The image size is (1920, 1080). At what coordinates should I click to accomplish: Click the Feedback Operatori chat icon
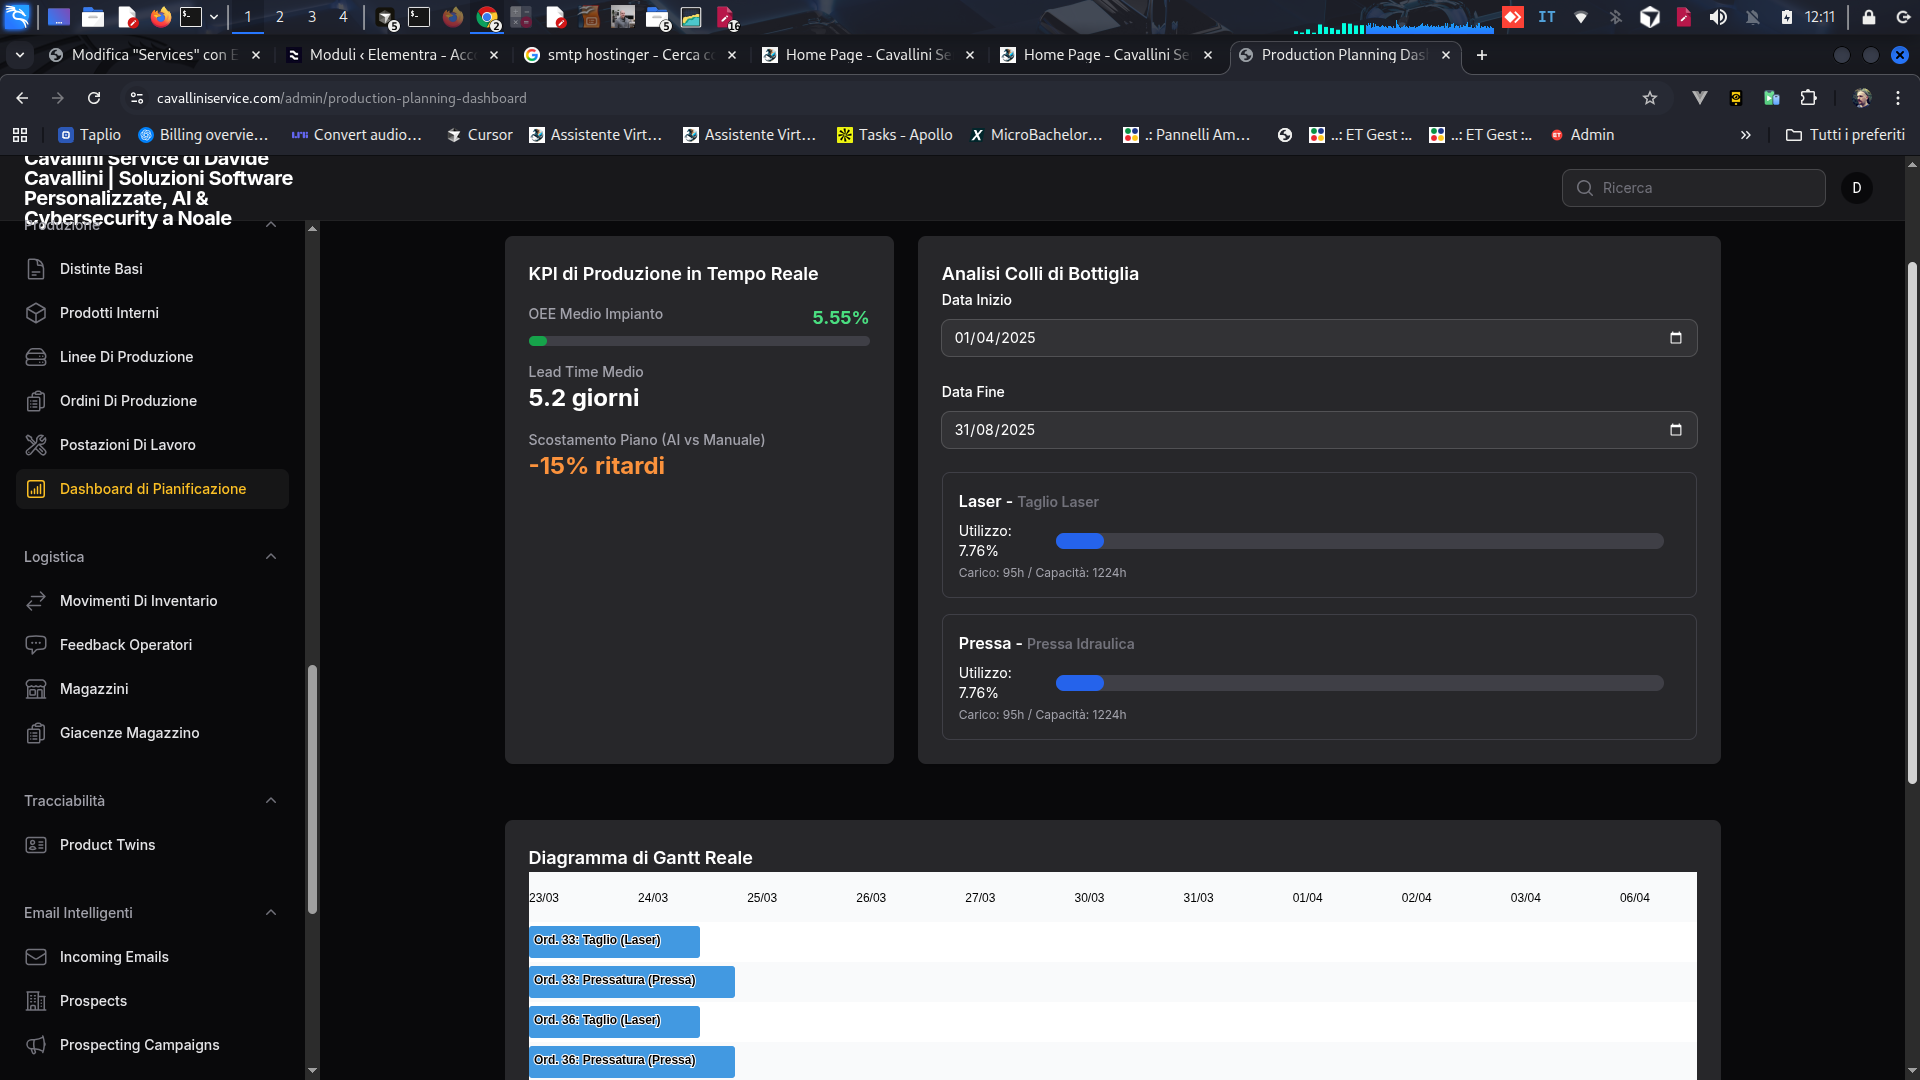click(36, 645)
